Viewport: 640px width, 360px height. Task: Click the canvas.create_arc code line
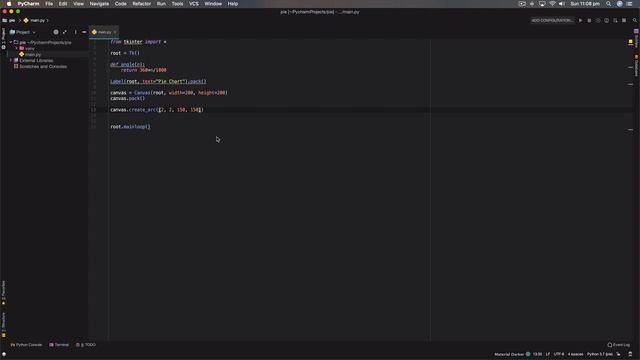[x=157, y=110]
